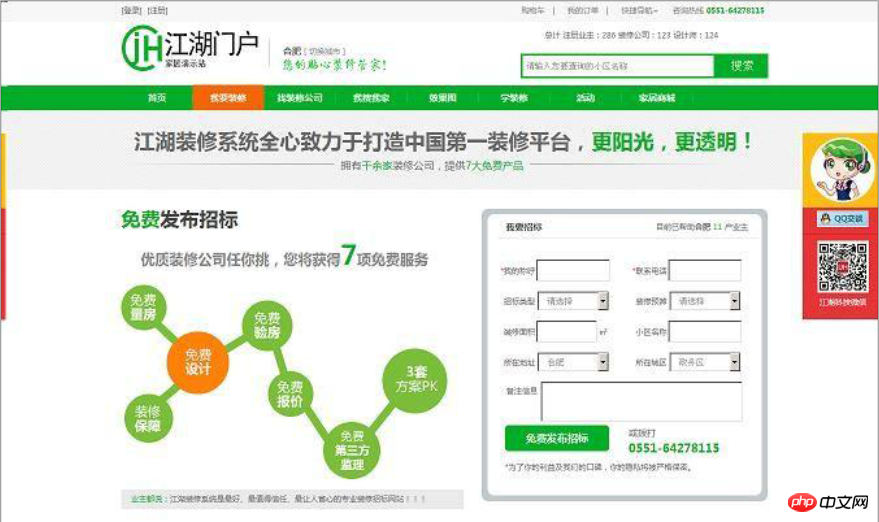
Task: Click the 江湖门户 JH logo
Action: (x=189, y=48)
